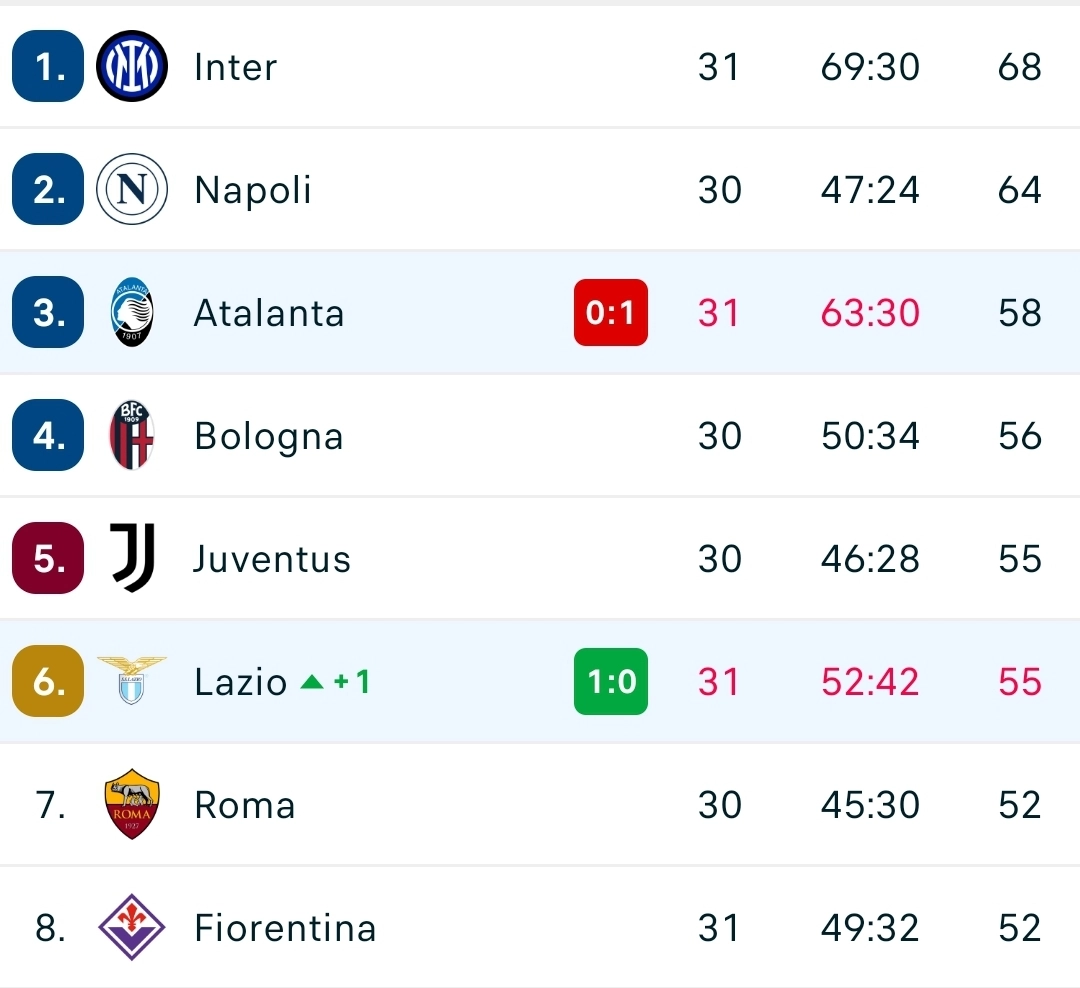
Task: Open the Napoli team page
Action: click(x=252, y=189)
